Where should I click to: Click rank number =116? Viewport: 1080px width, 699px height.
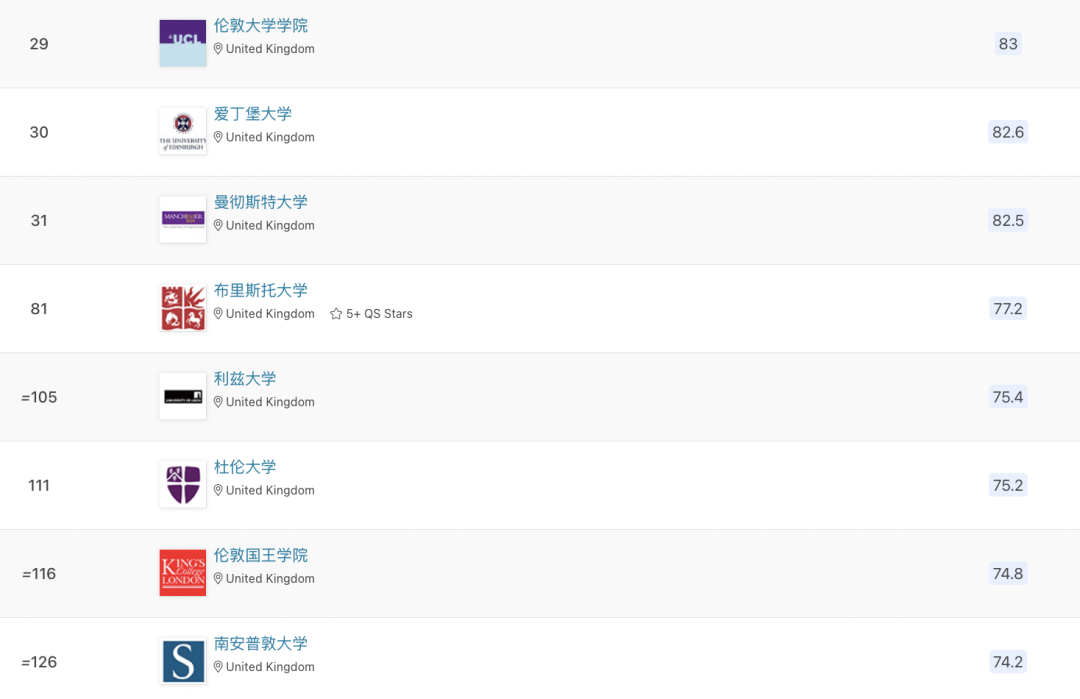[39, 574]
